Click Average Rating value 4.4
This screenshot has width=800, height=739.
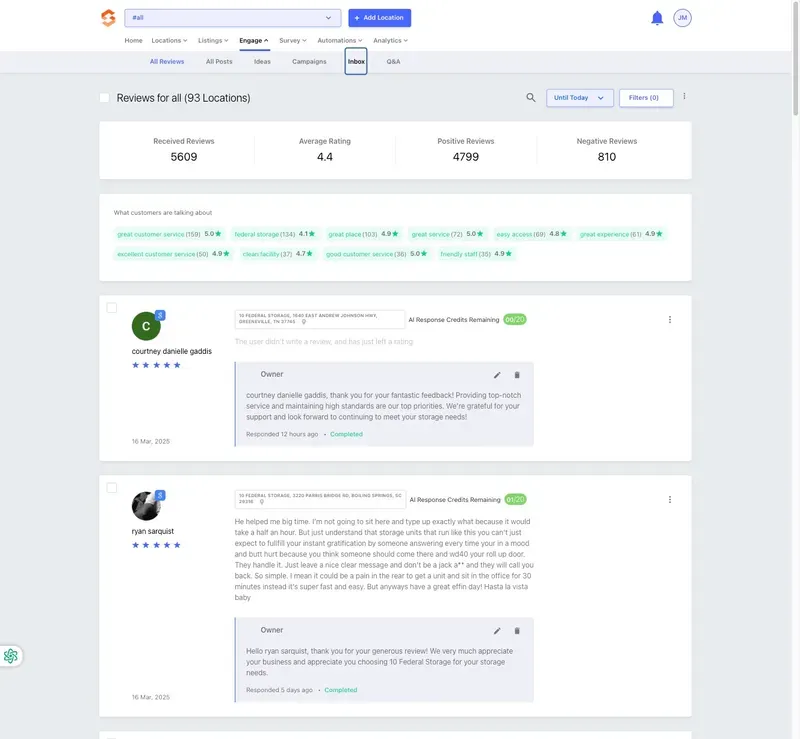point(324,157)
